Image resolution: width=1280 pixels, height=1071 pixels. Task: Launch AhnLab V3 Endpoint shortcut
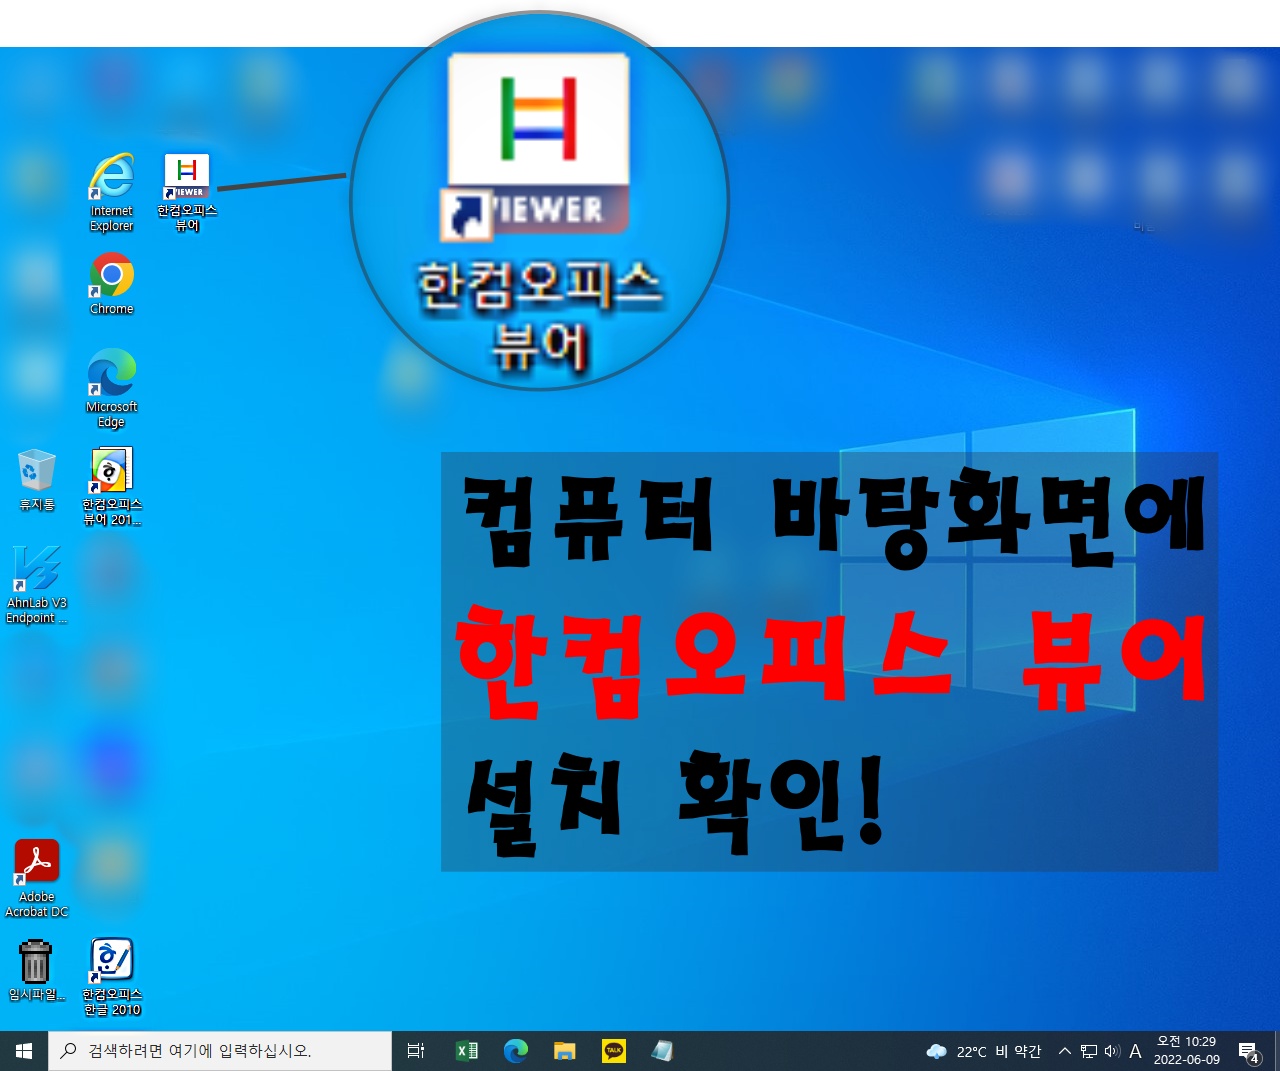(37, 584)
